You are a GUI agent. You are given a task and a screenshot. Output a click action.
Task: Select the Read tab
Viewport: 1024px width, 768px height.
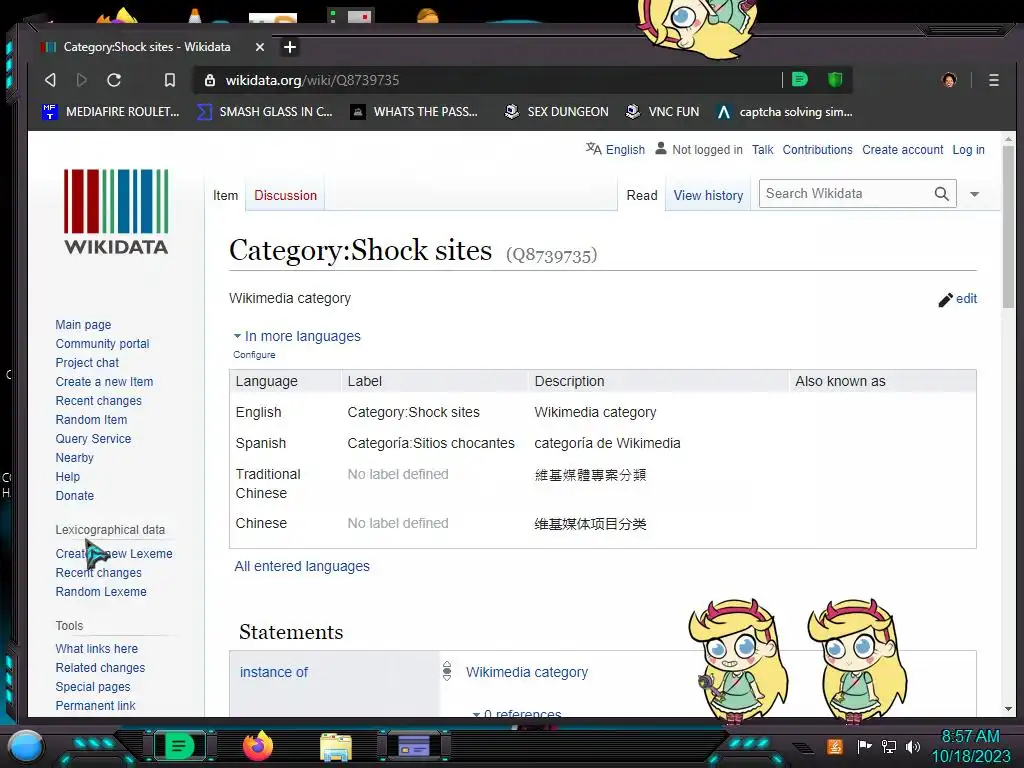[x=642, y=195]
